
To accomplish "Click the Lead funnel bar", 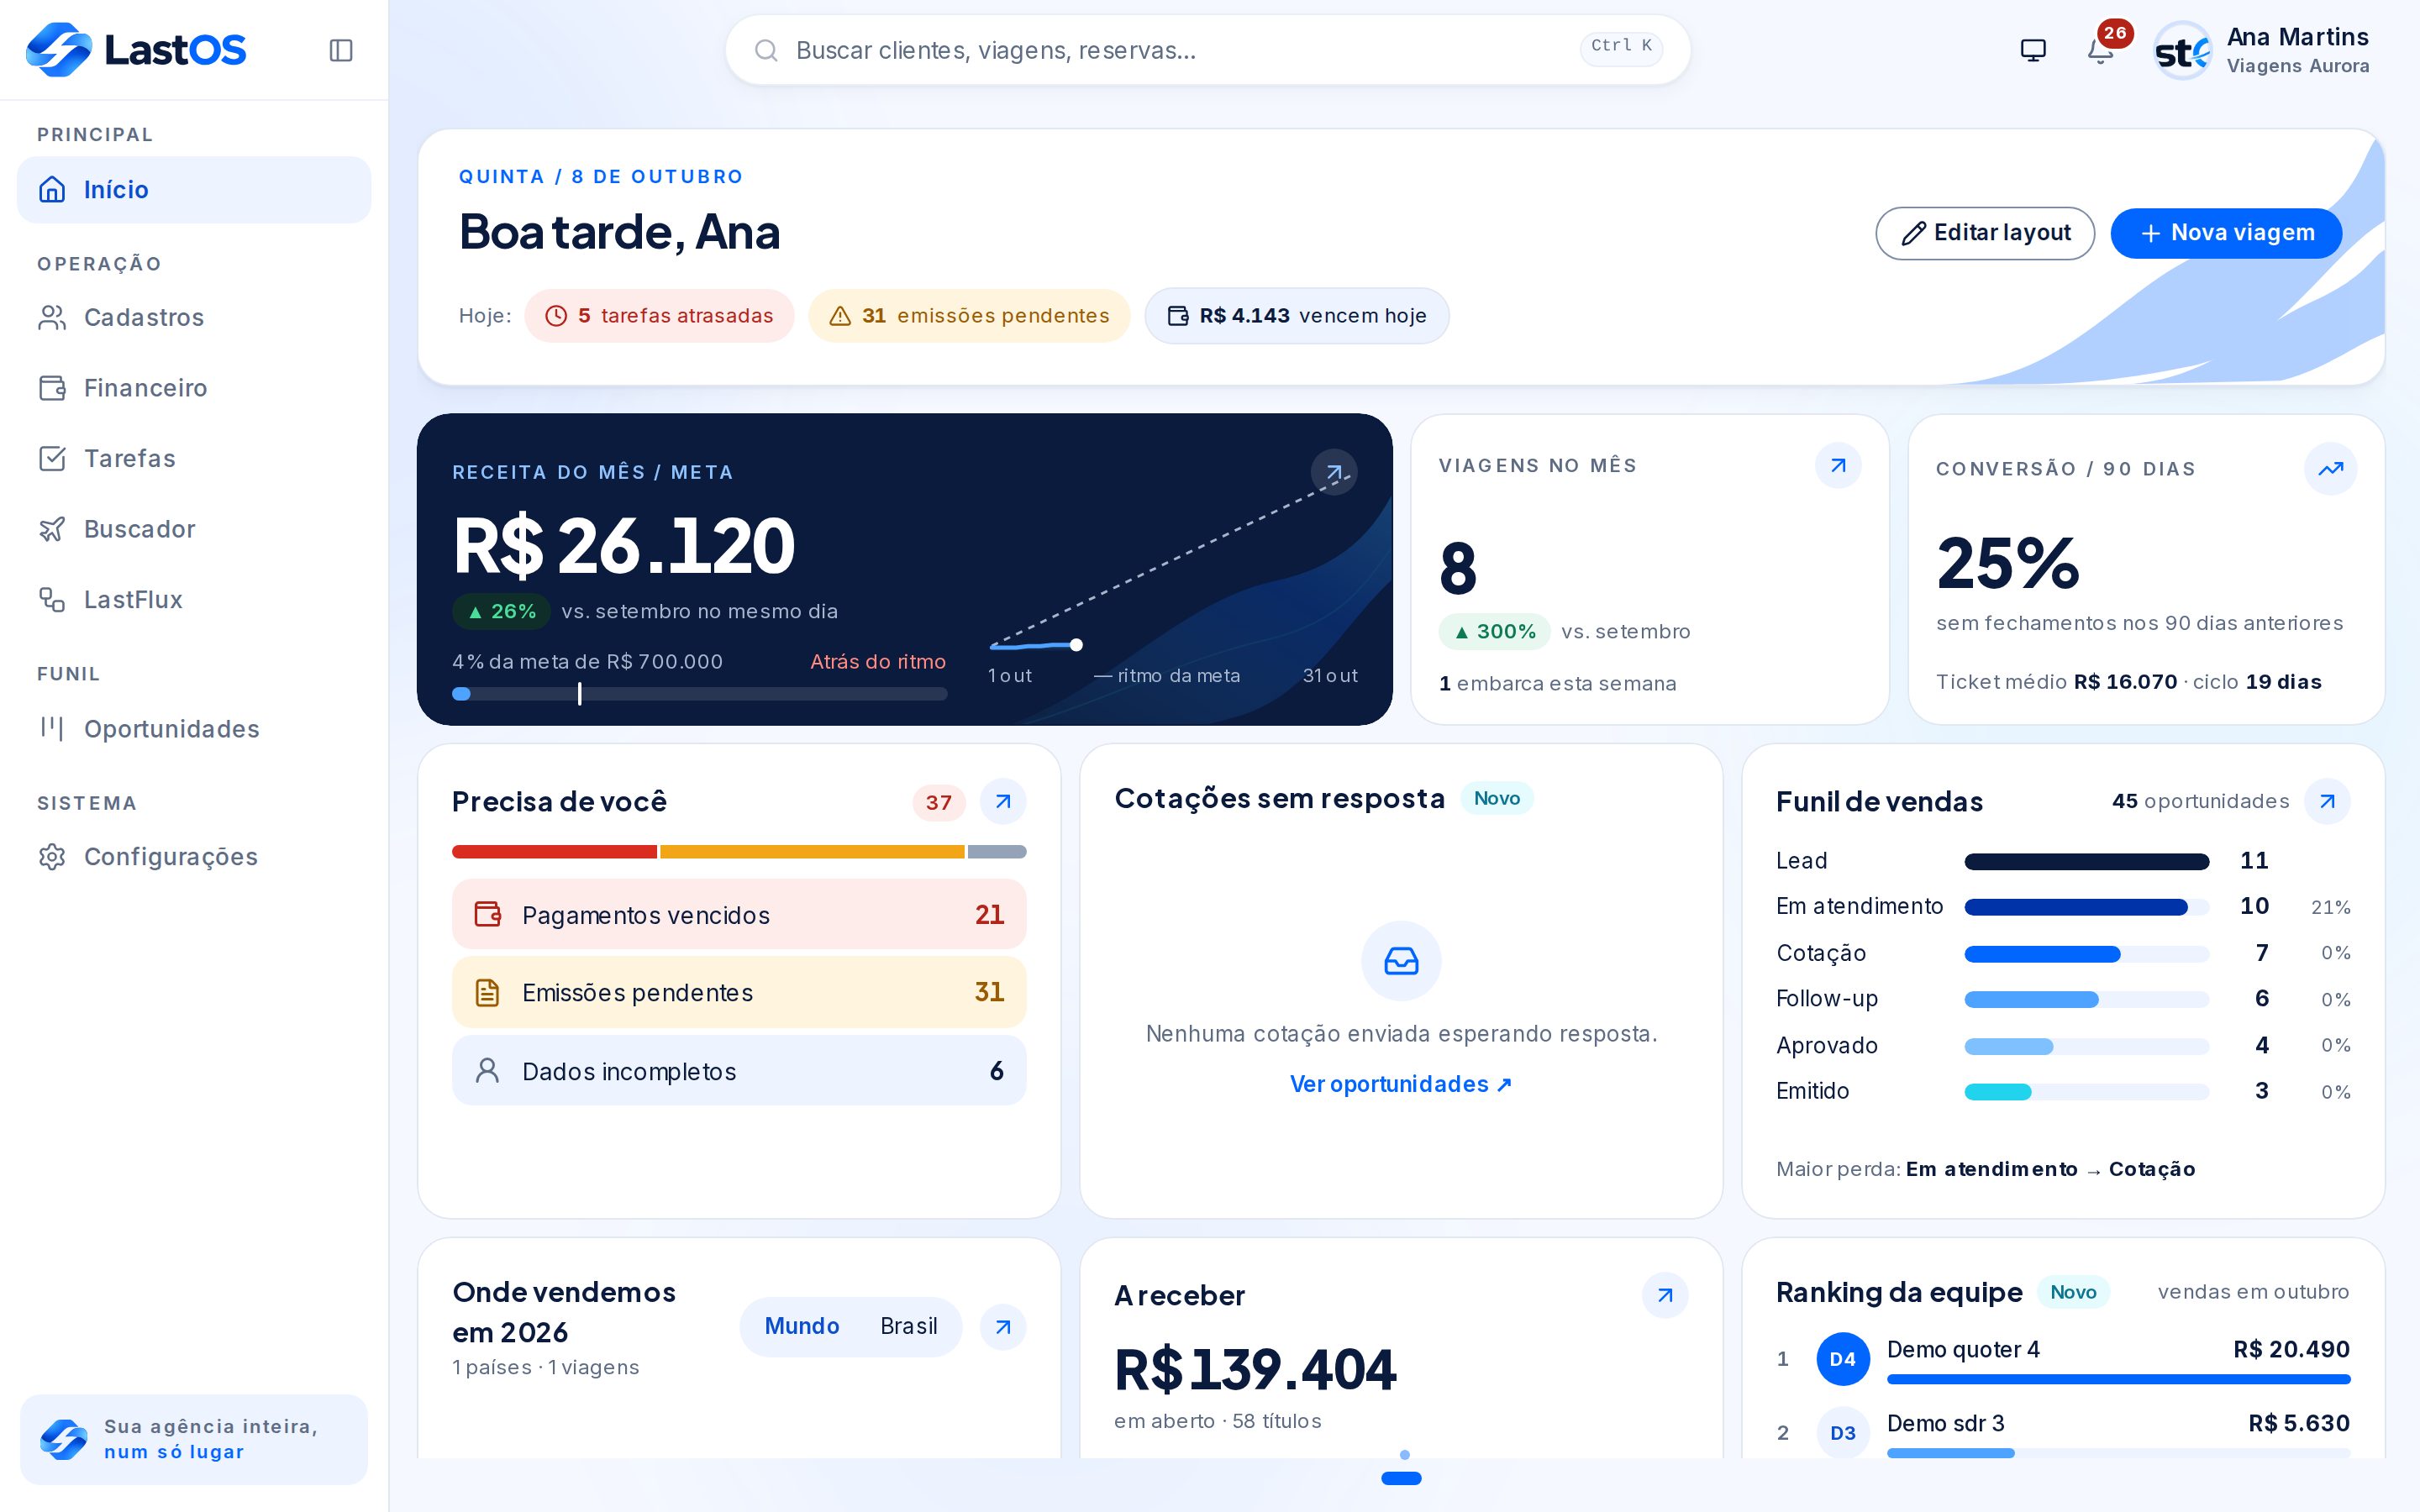I will click(x=2086, y=861).
